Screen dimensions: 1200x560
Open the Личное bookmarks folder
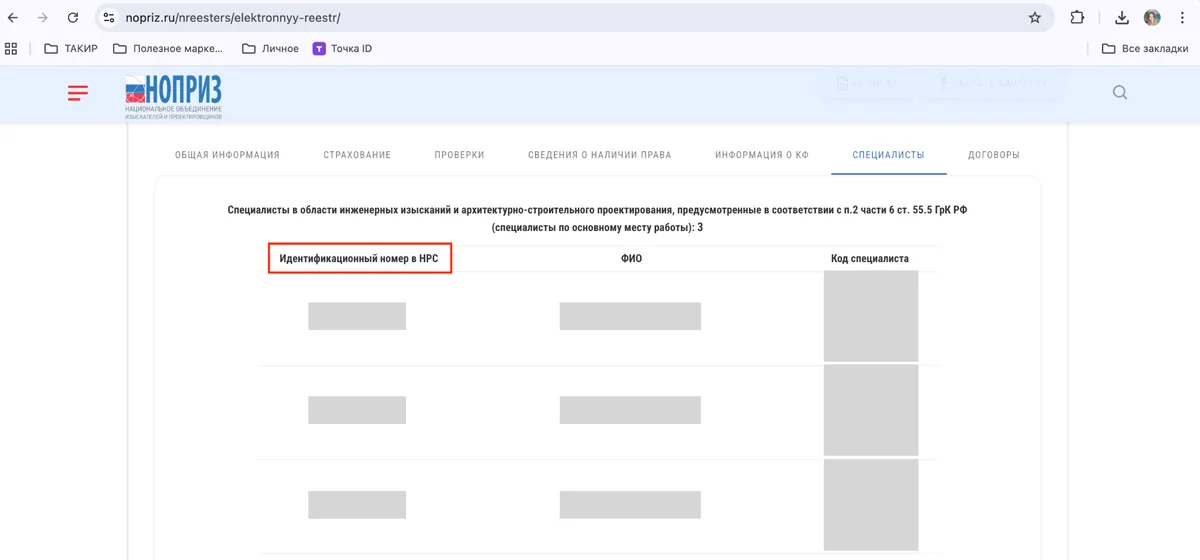click(270, 48)
